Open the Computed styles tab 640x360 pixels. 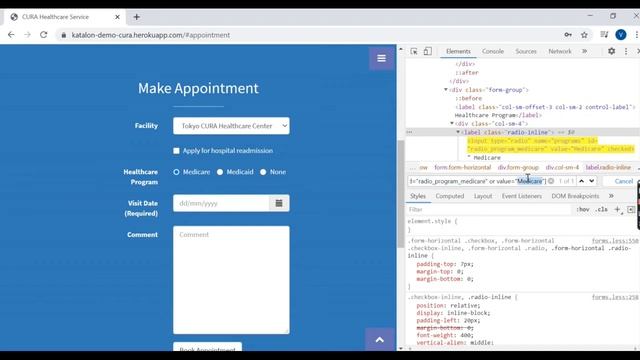[449, 196]
